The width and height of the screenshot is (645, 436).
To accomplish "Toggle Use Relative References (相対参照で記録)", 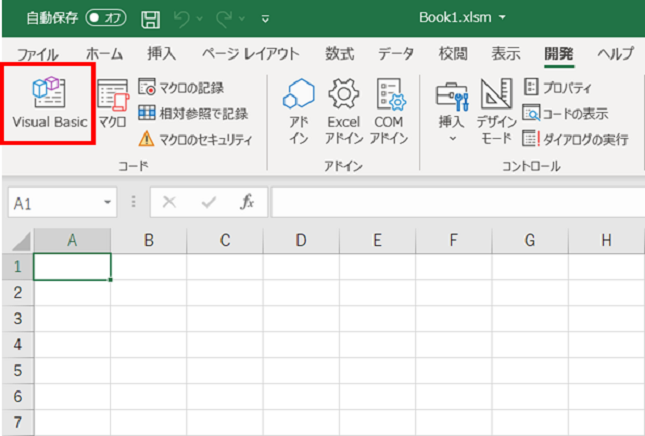I will pyautogui.click(x=192, y=114).
